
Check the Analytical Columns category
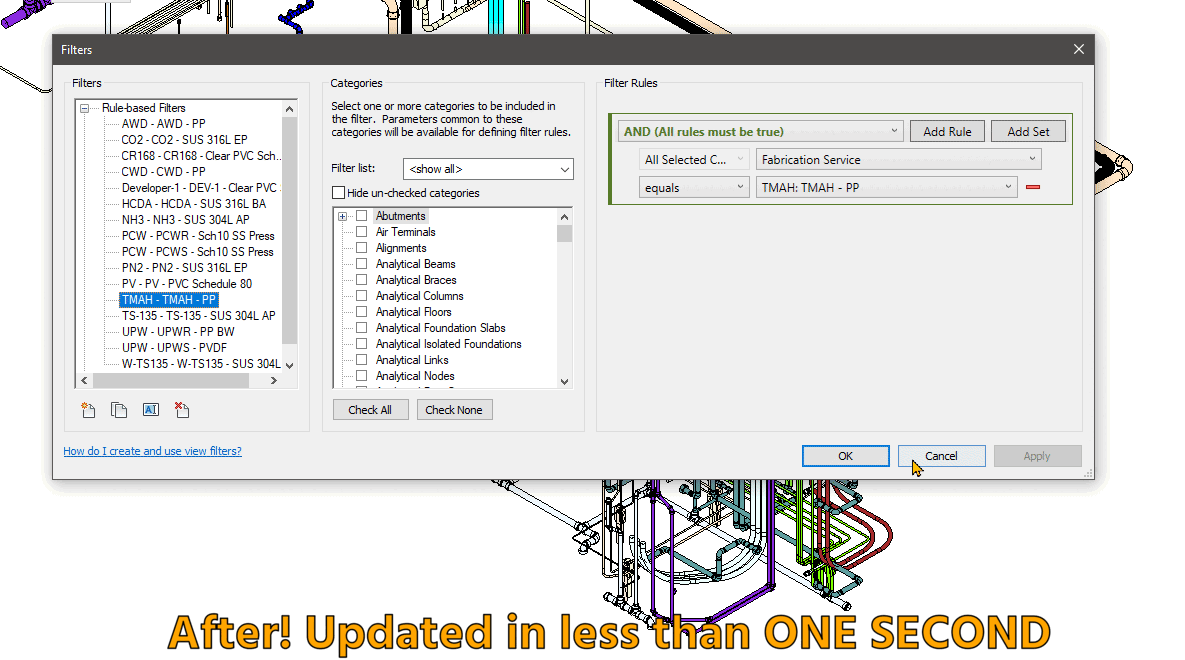pyautogui.click(x=362, y=296)
